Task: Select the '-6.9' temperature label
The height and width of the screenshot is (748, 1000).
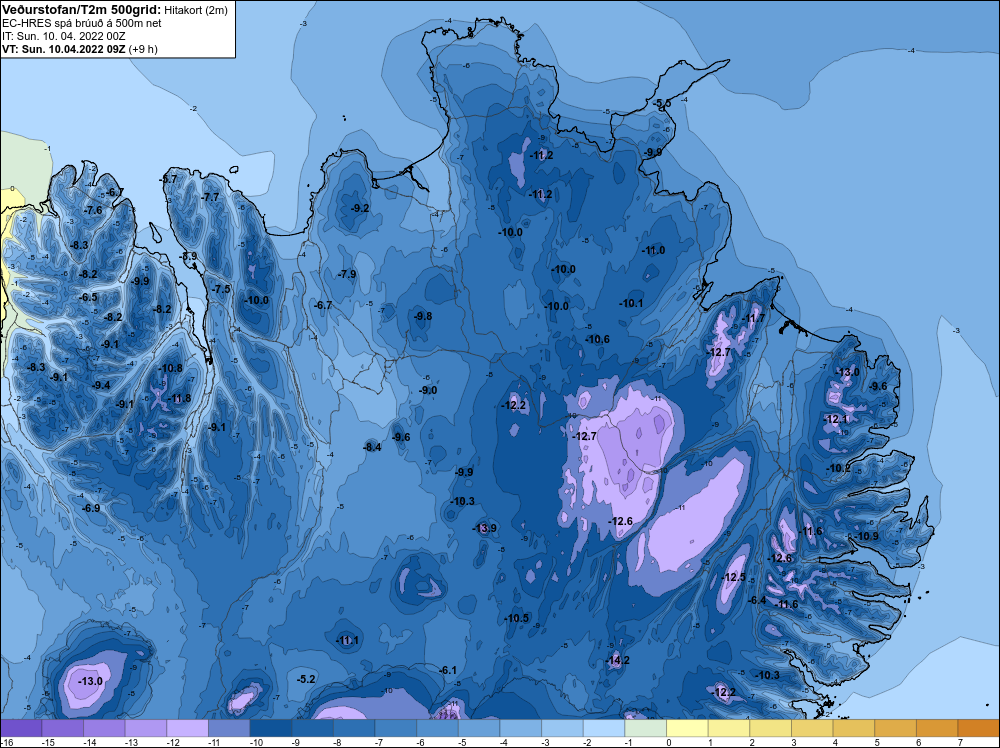Action: (x=91, y=508)
